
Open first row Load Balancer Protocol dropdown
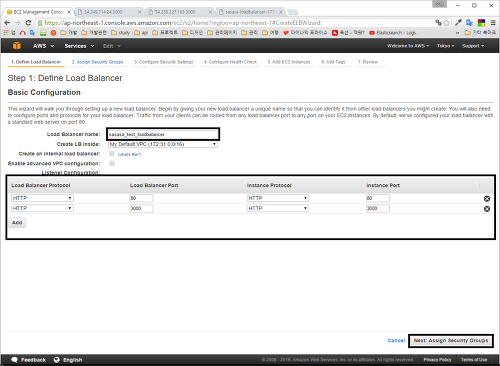[x=42, y=198]
